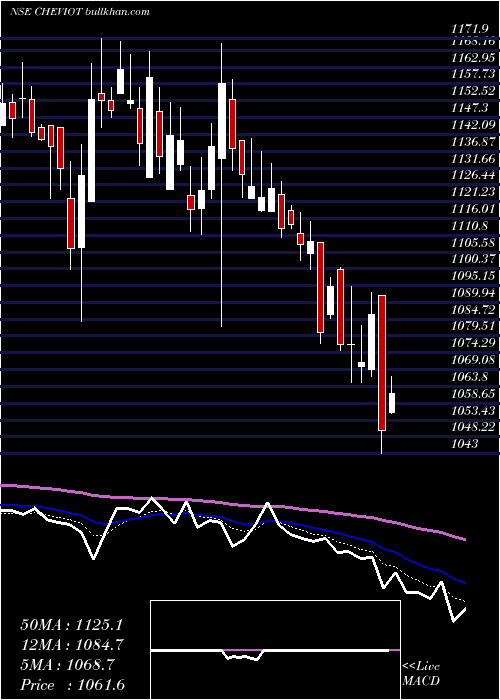500x700 pixels.
Task: Click the 1116.01 price axis label
Action: click(473, 209)
